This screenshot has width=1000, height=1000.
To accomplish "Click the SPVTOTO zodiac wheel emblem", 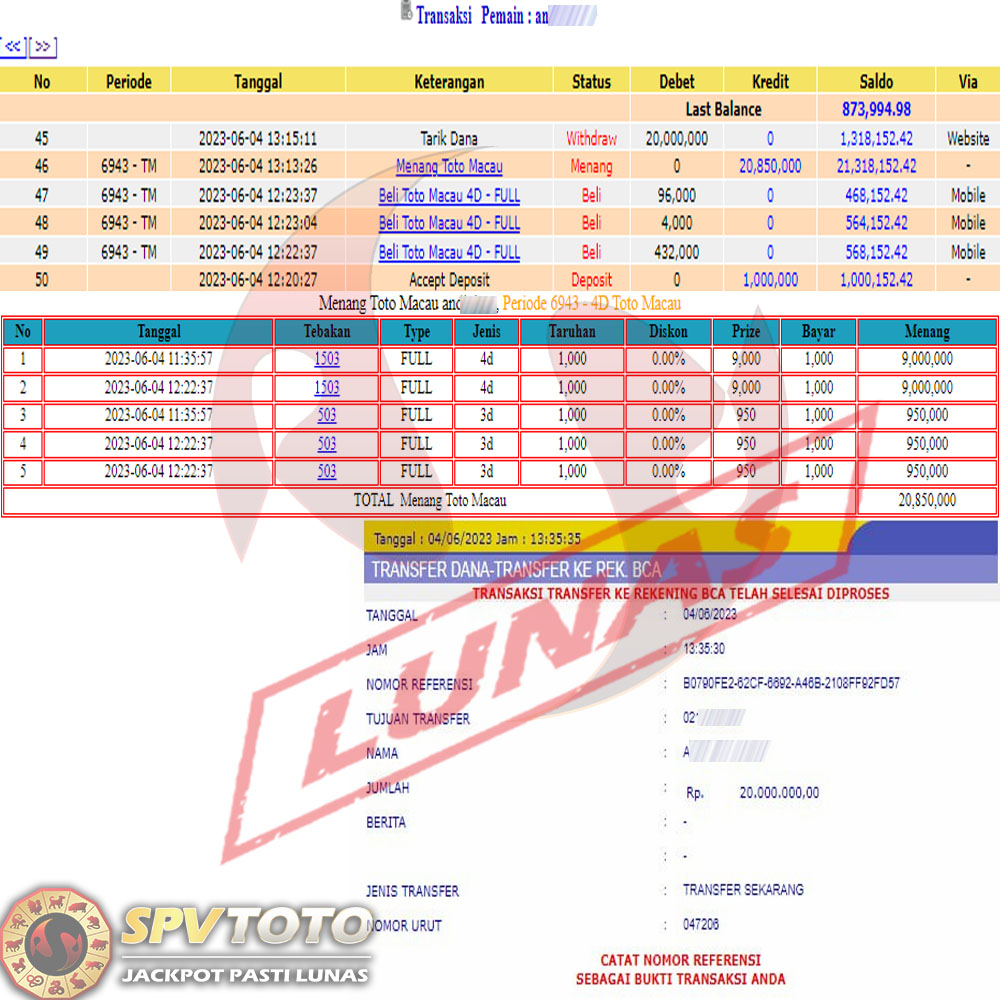I will pyautogui.click(x=57, y=941).
